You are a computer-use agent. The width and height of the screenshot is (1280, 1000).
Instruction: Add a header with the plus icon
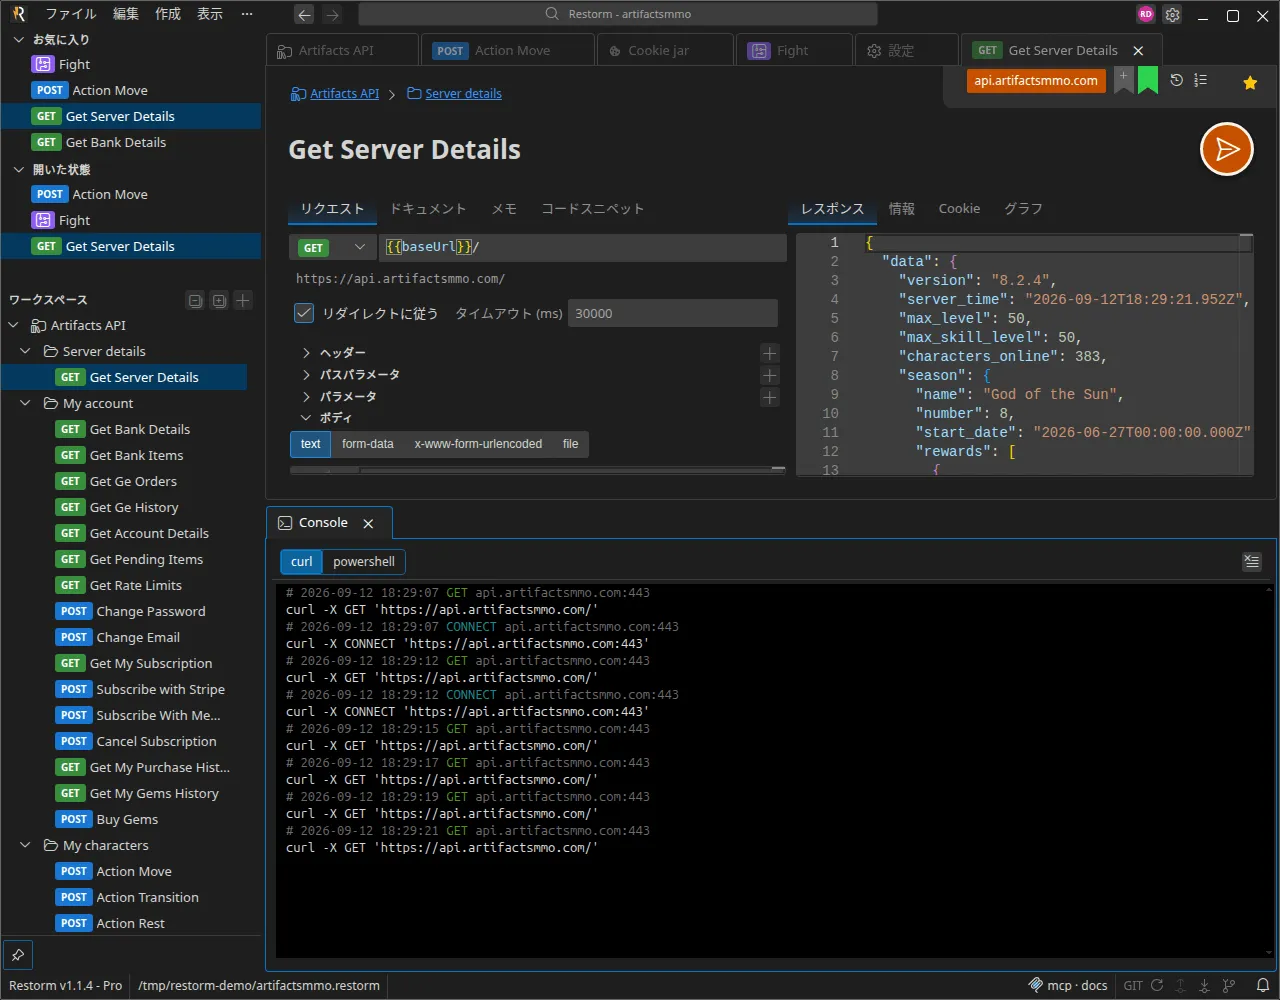(769, 353)
